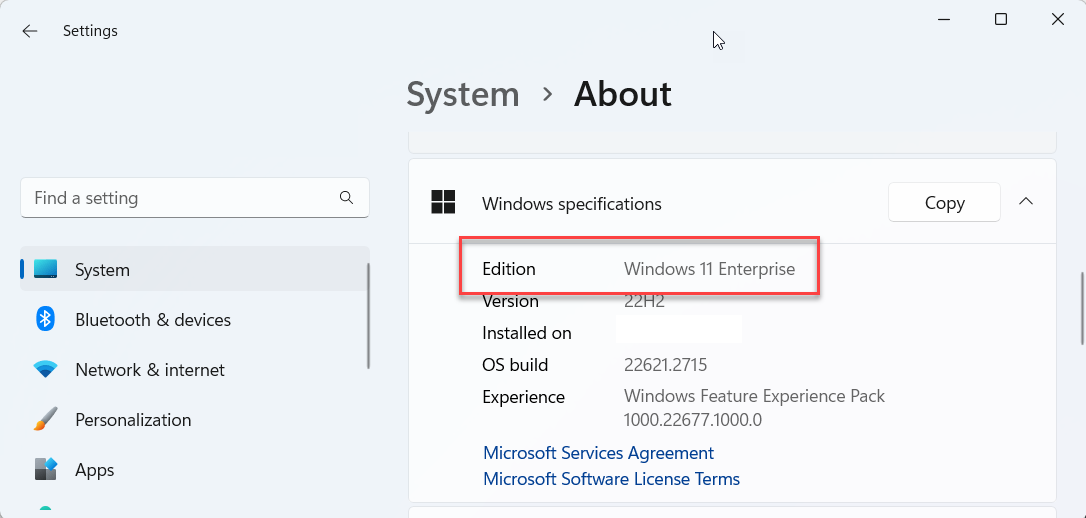Viewport: 1086px width, 518px height.
Task: Click the Windows specifications heading
Action: point(571,204)
